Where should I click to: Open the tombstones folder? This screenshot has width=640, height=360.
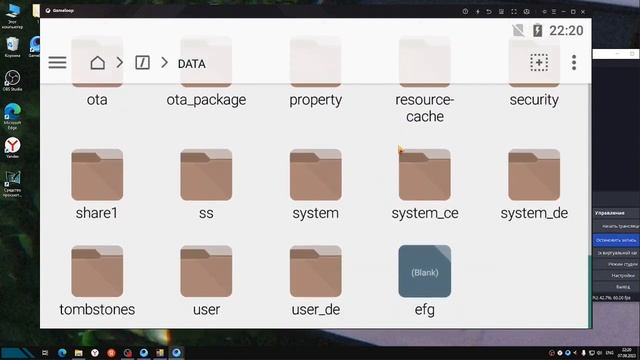click(x=97, y=281)
